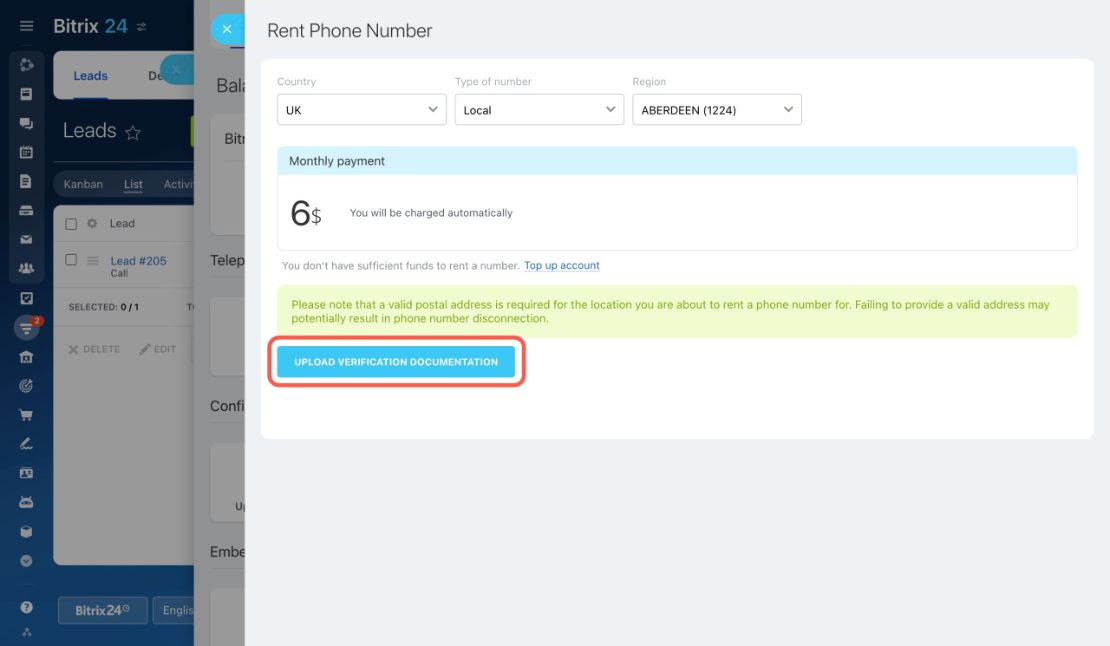Open the Calendar icon in sidebar
The width and height of the screenshot is (1110, 646).
pos(26,152)
